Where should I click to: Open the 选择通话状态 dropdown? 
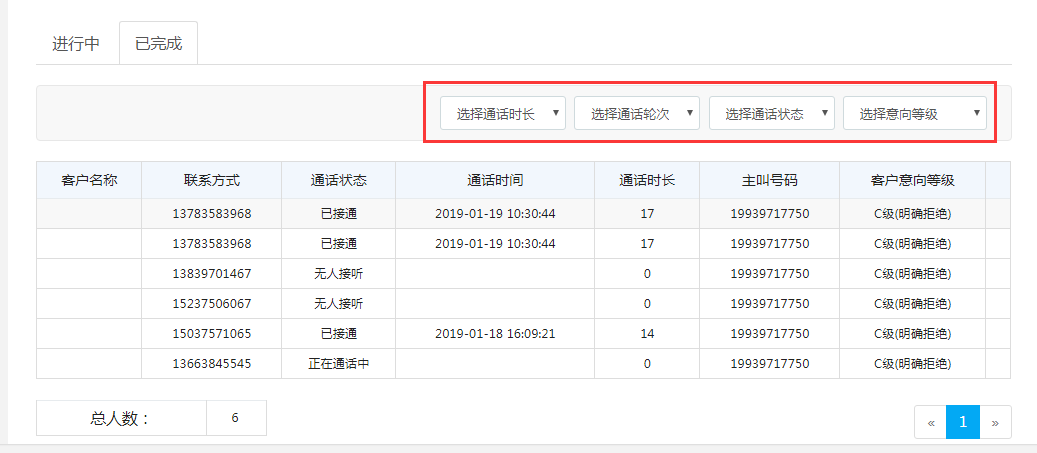tap(772, 114)
